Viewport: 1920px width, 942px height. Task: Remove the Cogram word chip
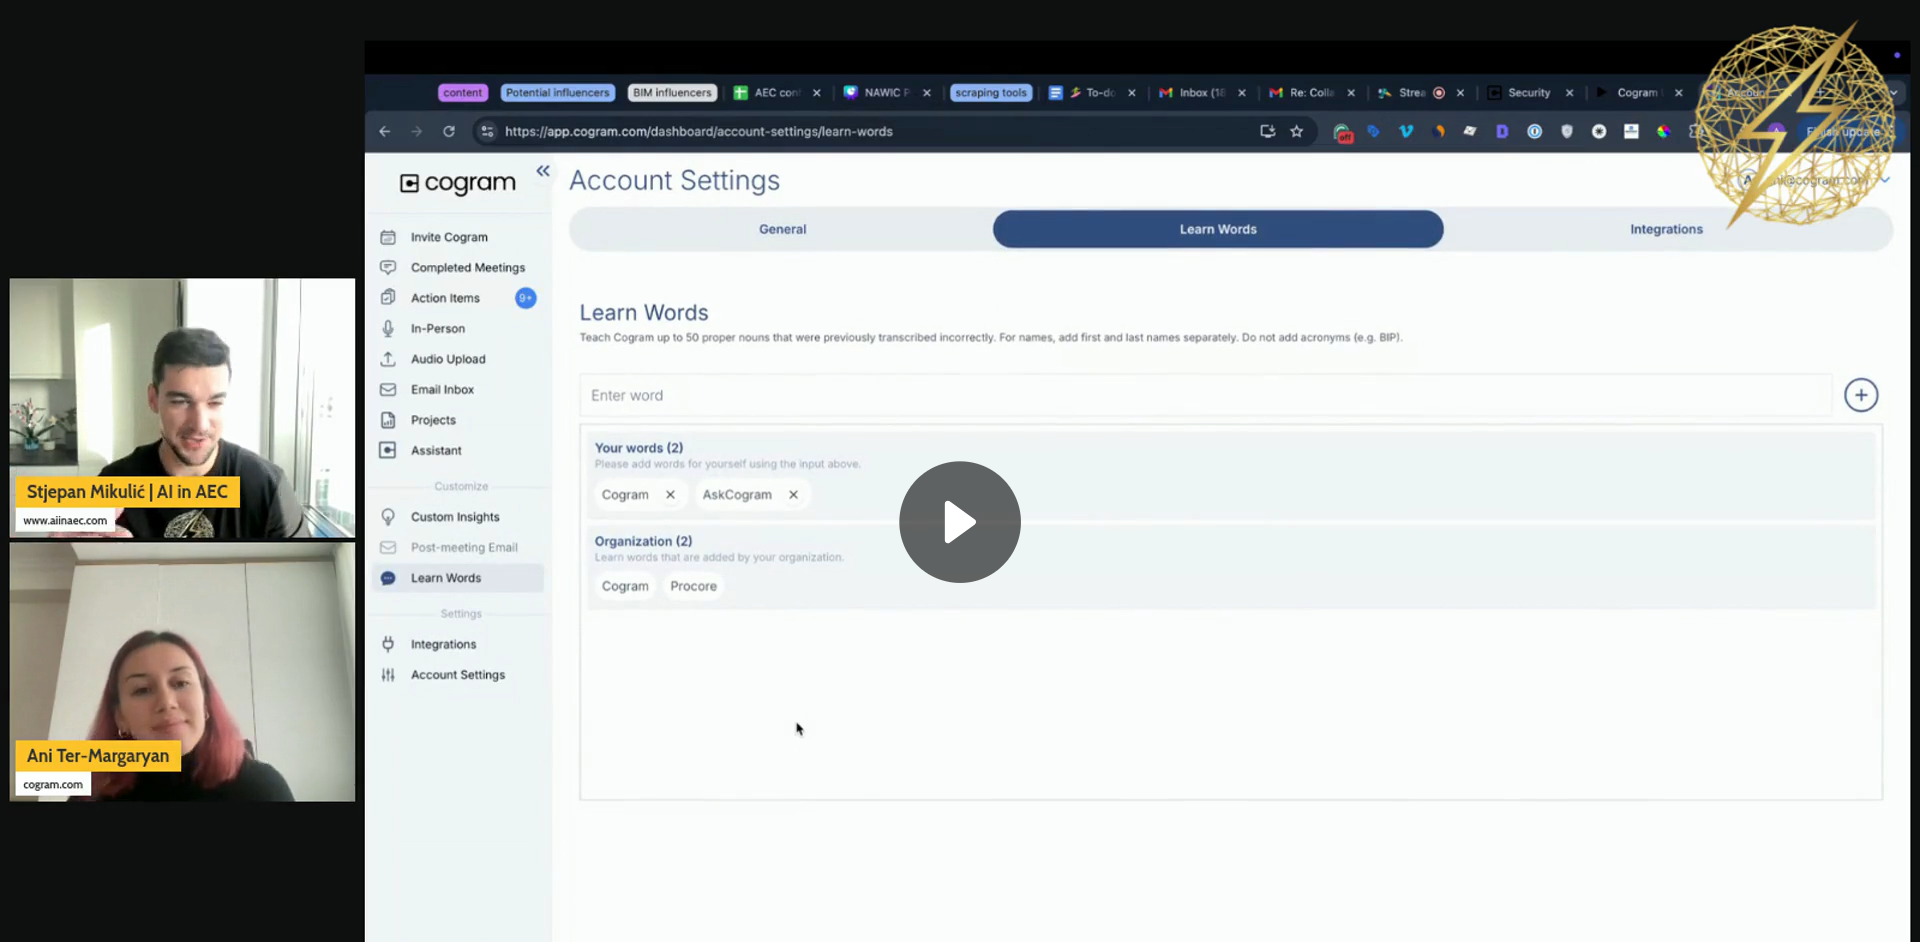pyautogui.click(x=670, y=495)
